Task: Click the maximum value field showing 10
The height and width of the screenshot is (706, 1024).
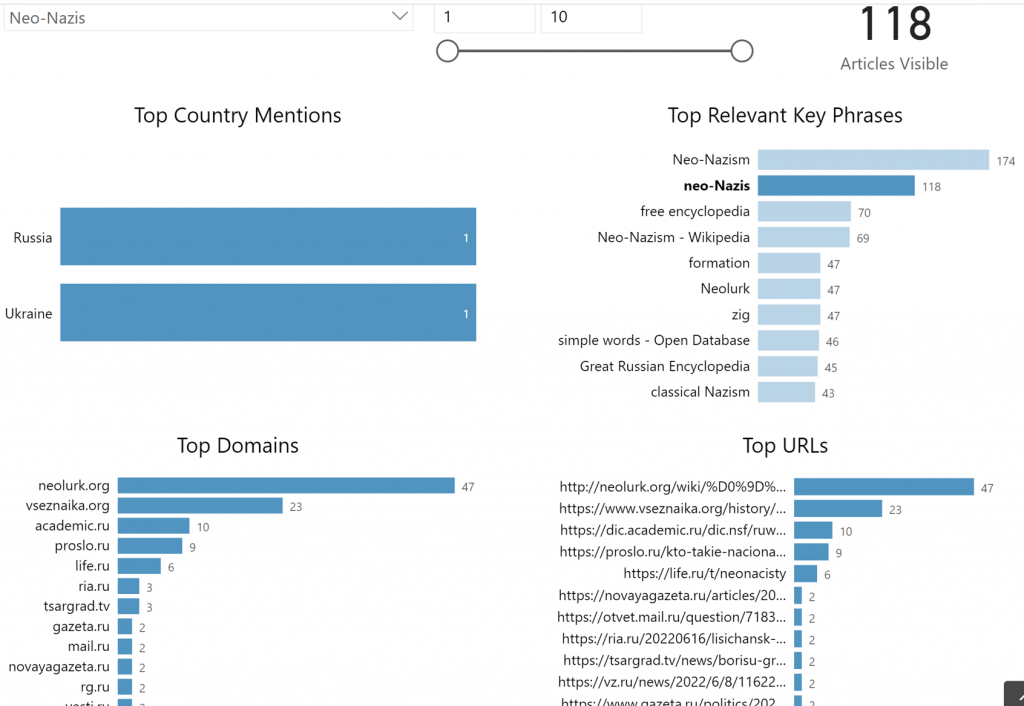Action: tap(591, 18)
